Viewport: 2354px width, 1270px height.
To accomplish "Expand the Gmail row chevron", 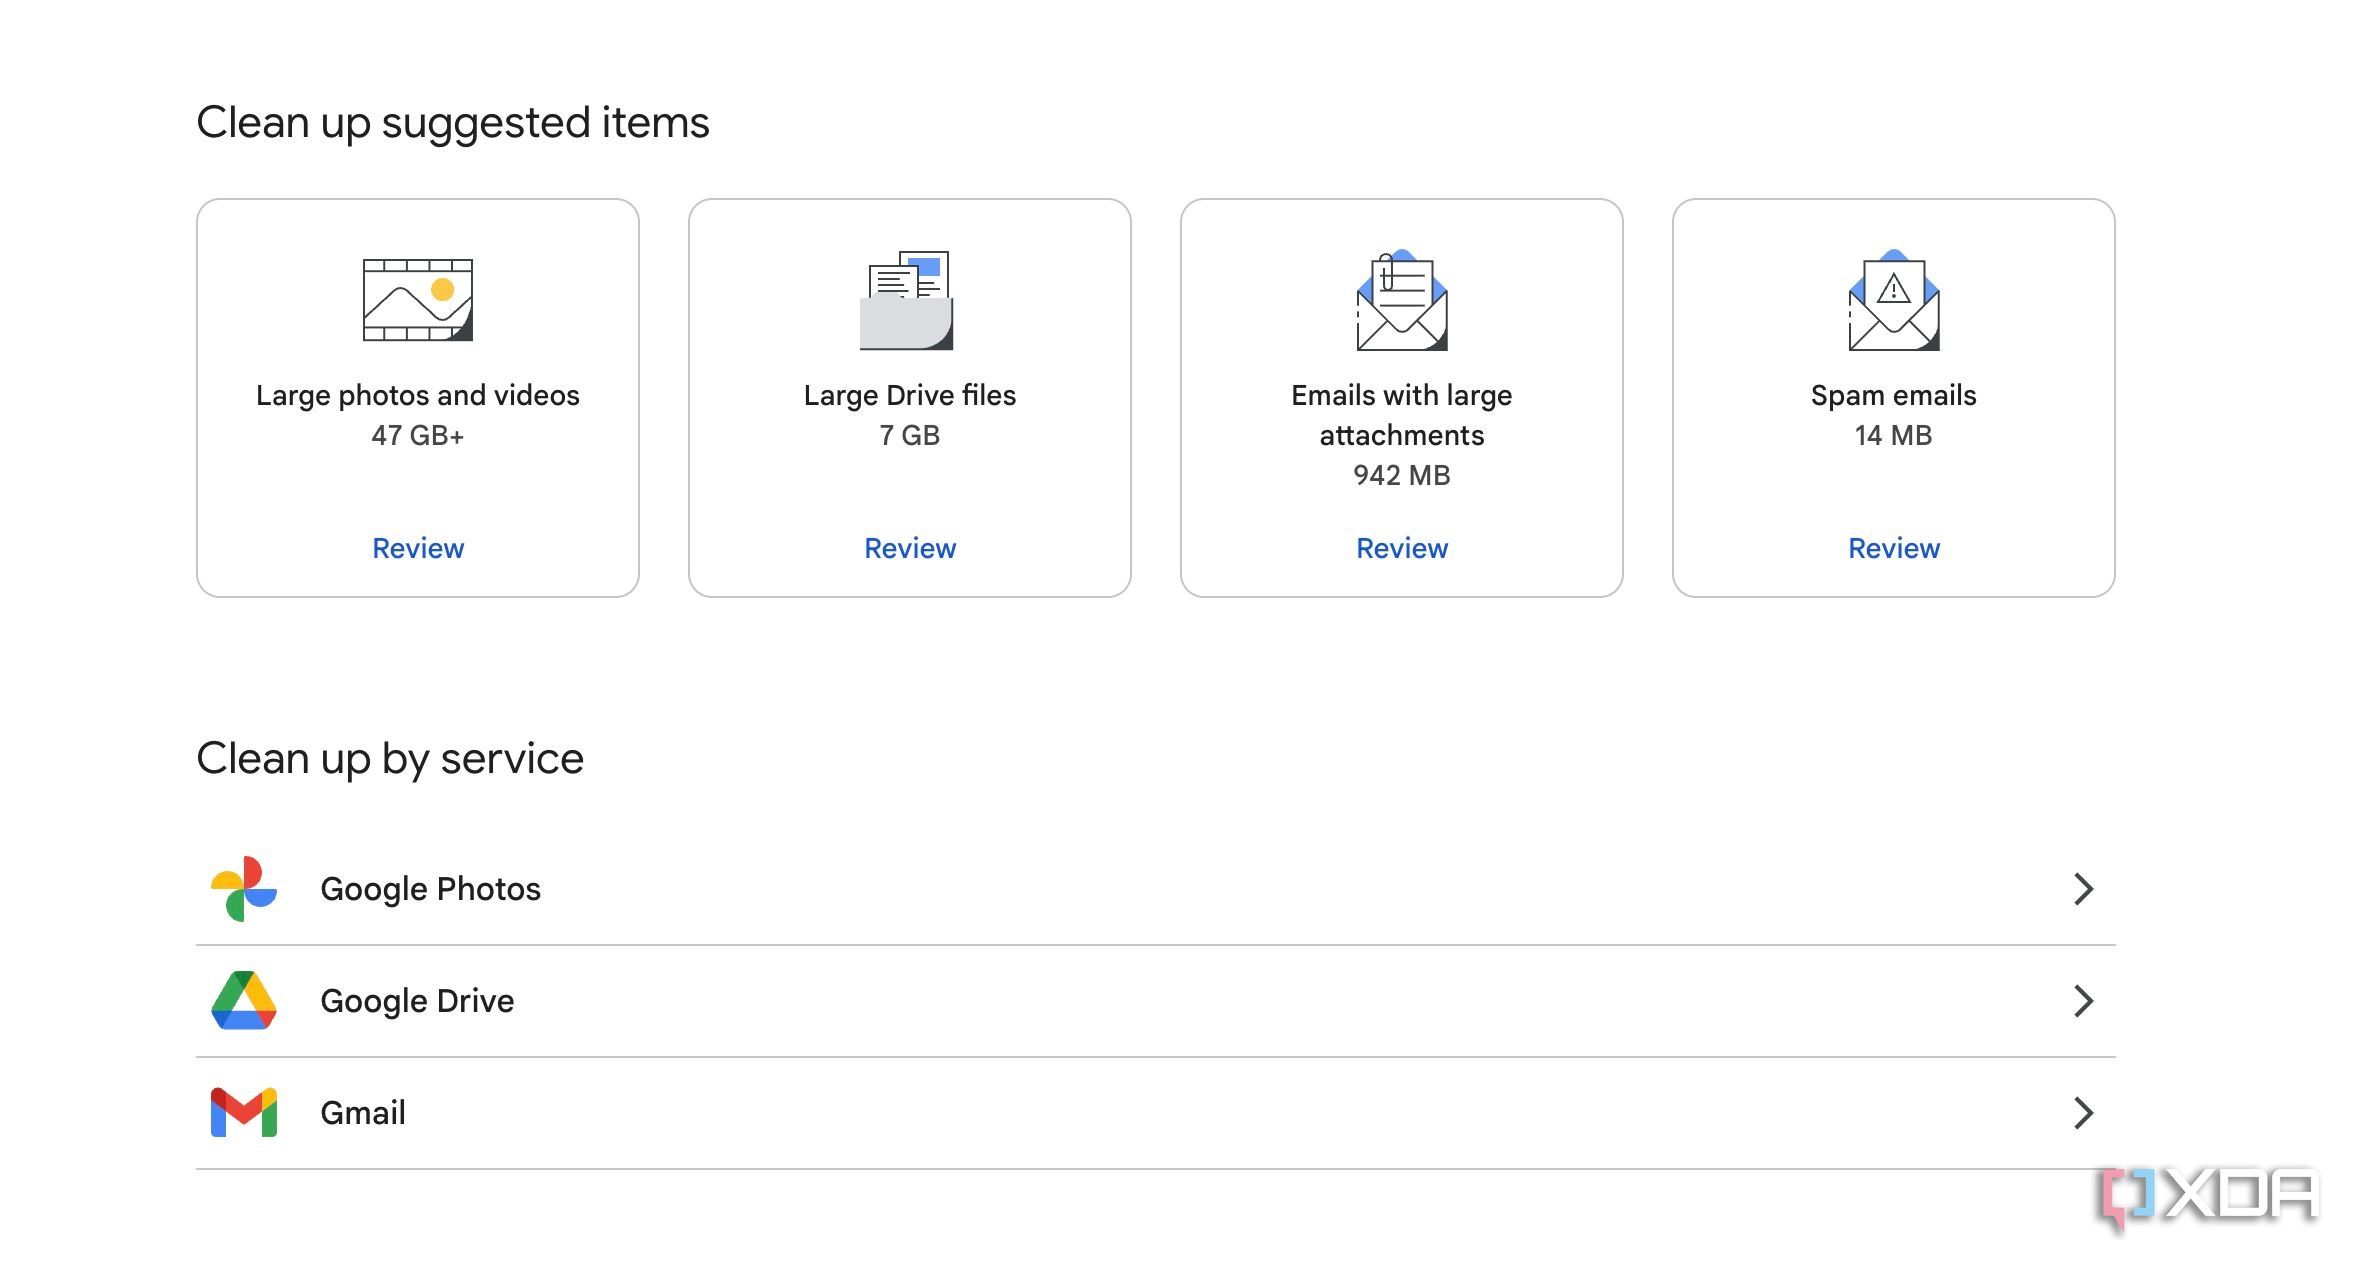I will (x=2083, y=1113).
